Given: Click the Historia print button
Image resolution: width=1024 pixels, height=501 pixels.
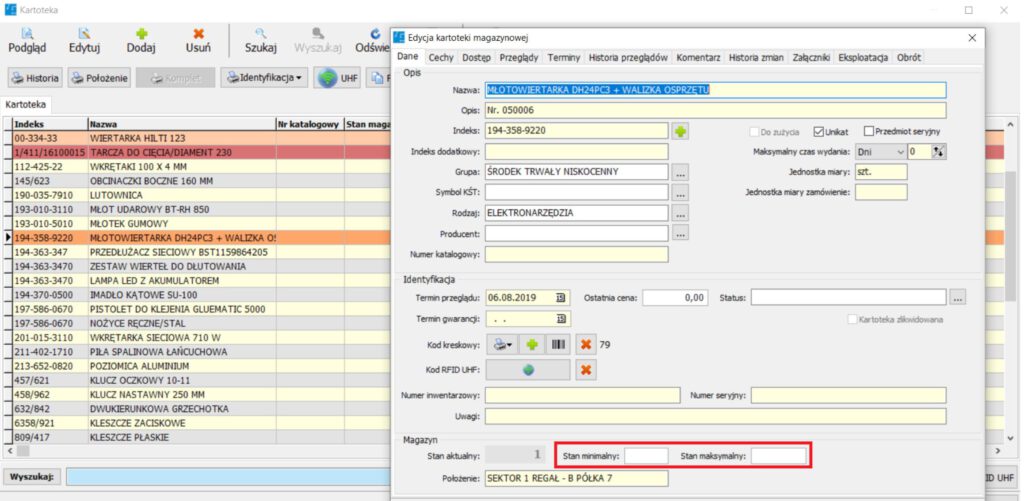Looking at the screenshot, I should coord(35,78).
